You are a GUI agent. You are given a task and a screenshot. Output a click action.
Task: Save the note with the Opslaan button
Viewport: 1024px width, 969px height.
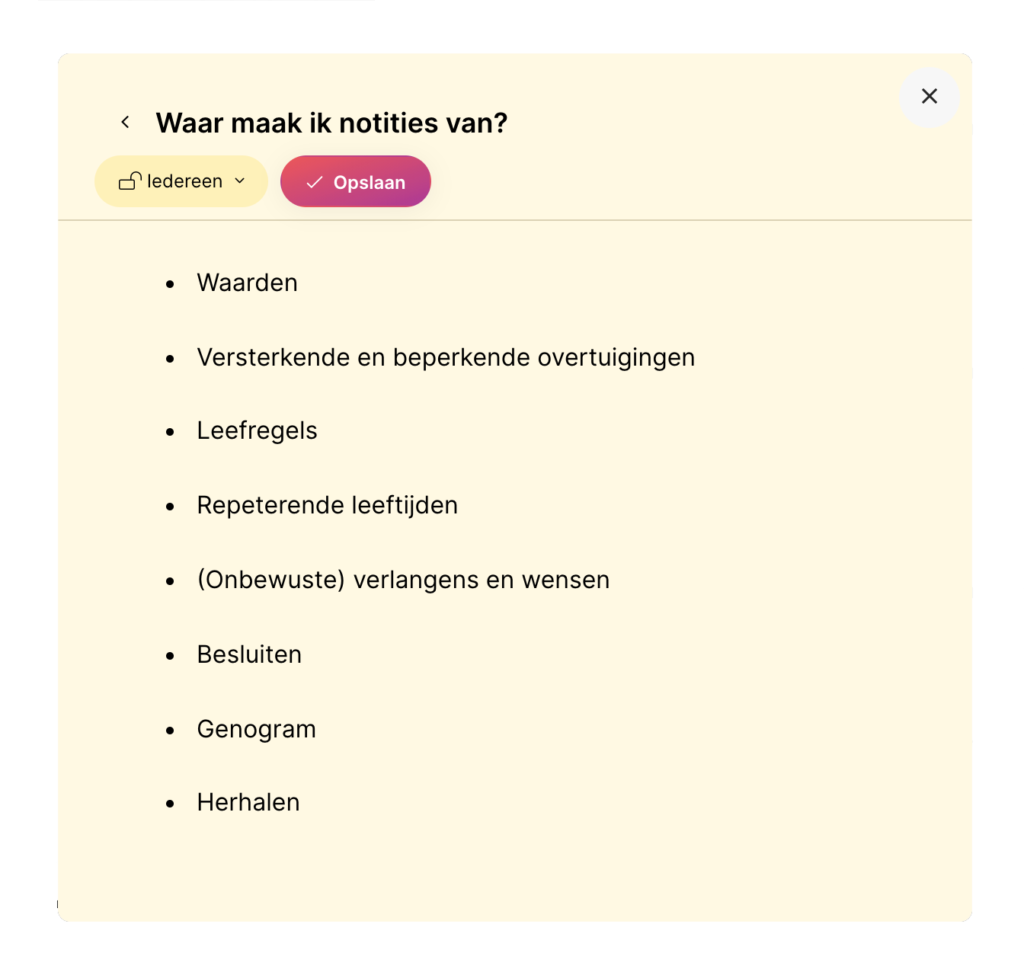click(355, 182)
